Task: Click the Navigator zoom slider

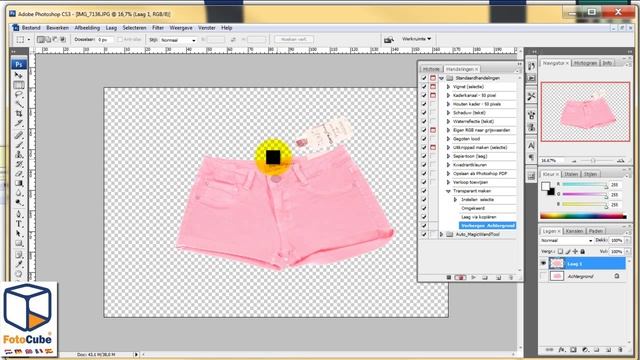Action: tap(593, 161)
